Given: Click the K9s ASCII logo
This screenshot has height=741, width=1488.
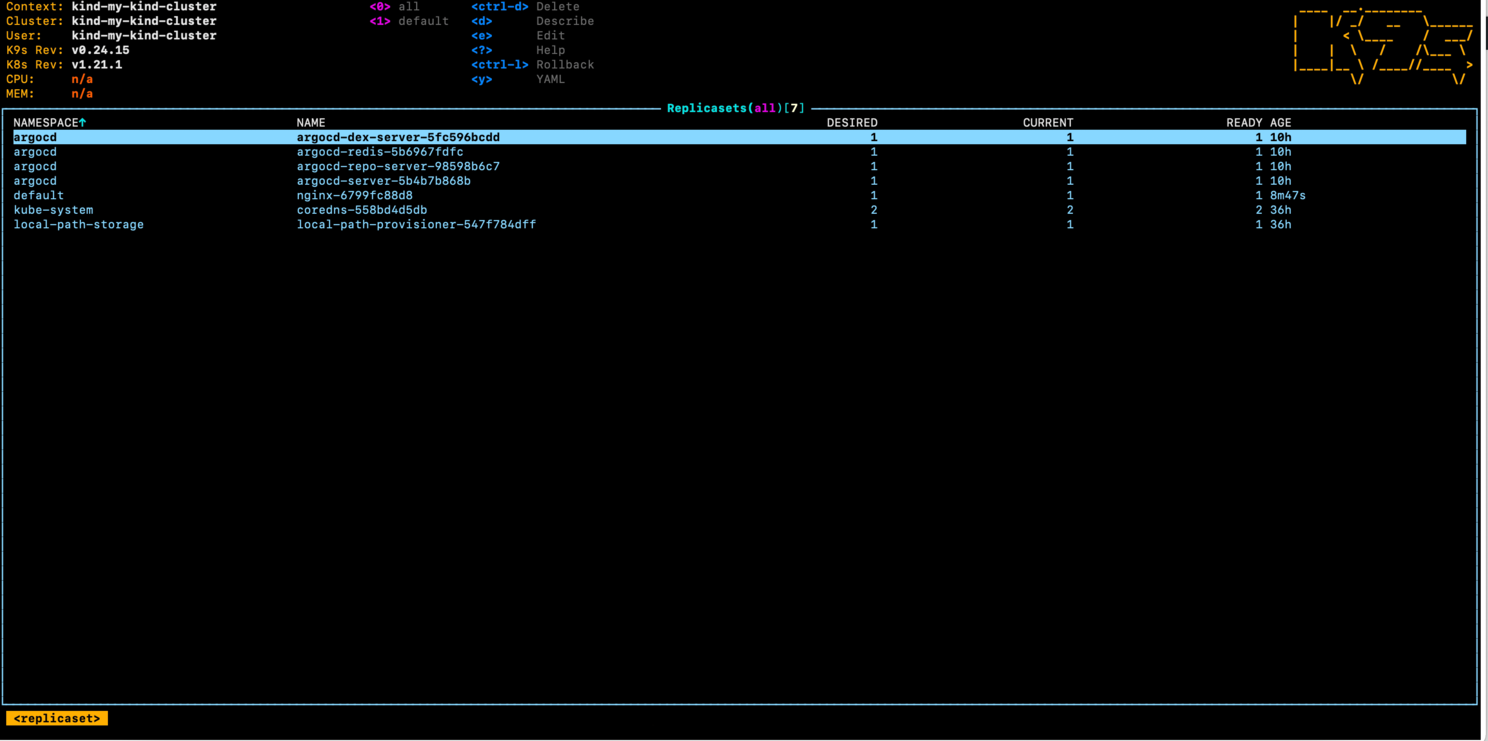Looking at the screenshot, I should 1383,46.
